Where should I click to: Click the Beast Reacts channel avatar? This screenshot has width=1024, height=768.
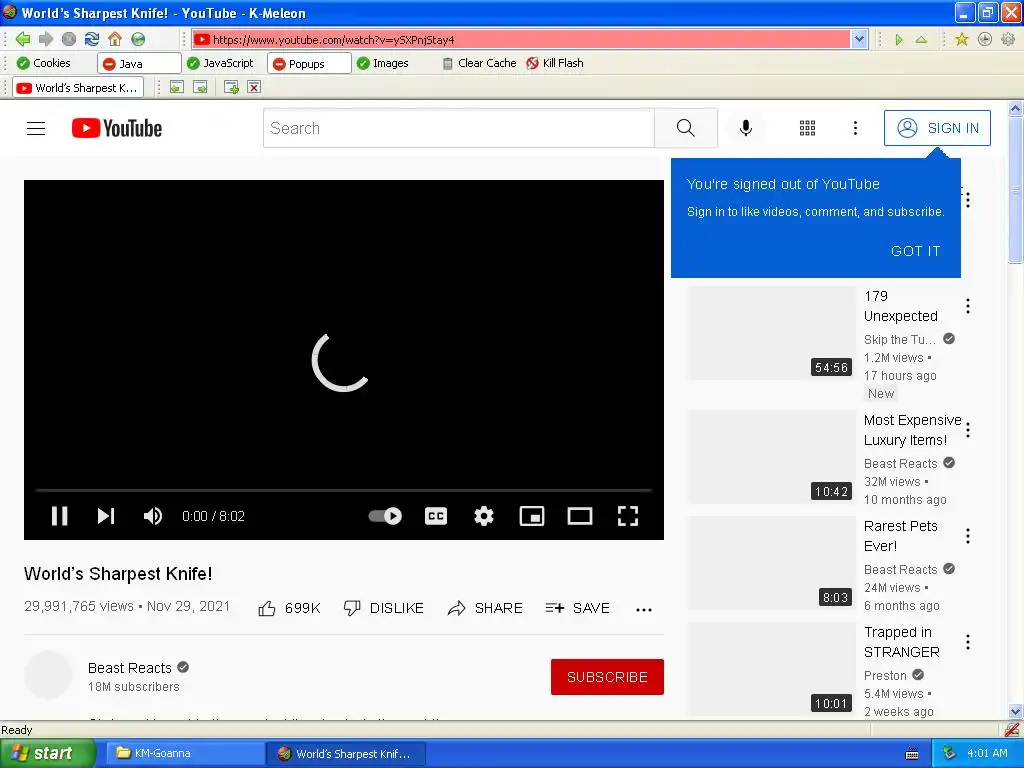point(48,675)
